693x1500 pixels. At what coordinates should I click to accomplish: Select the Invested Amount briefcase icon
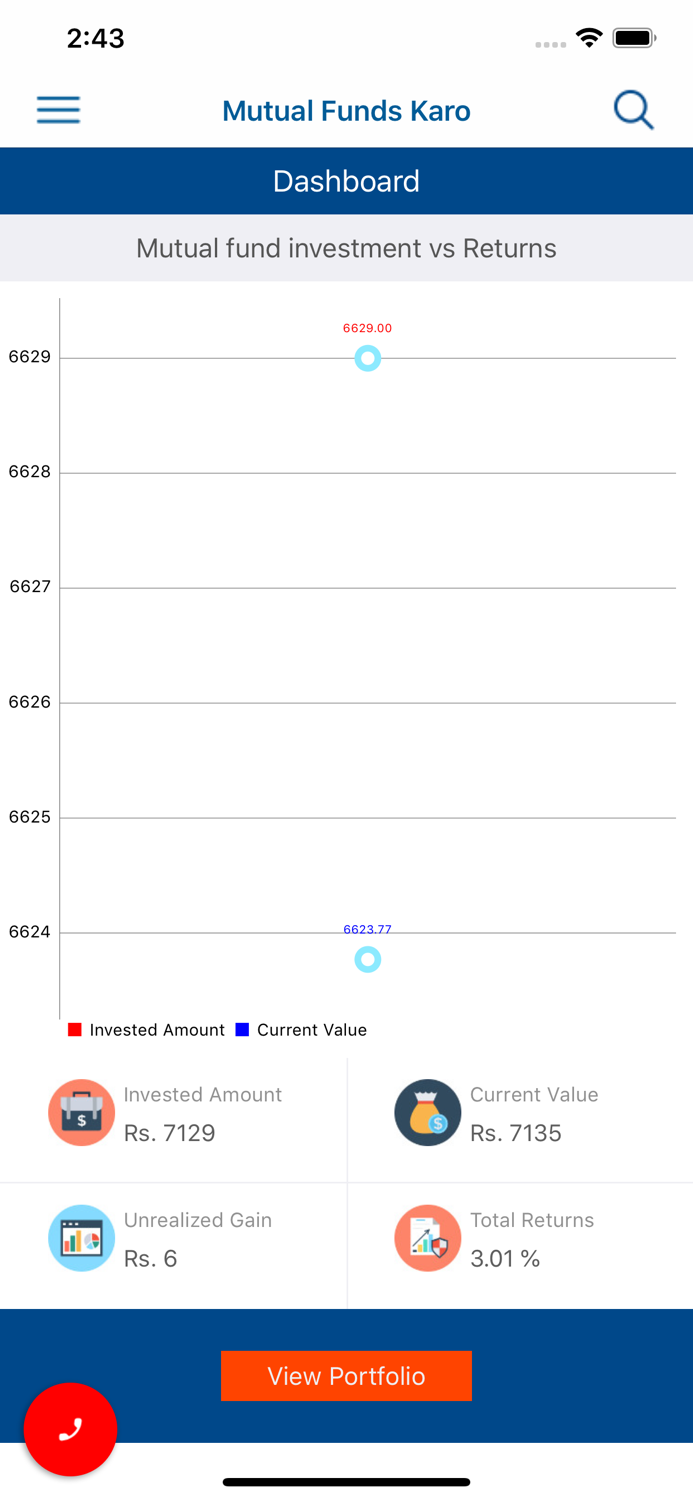(81, 1112)
